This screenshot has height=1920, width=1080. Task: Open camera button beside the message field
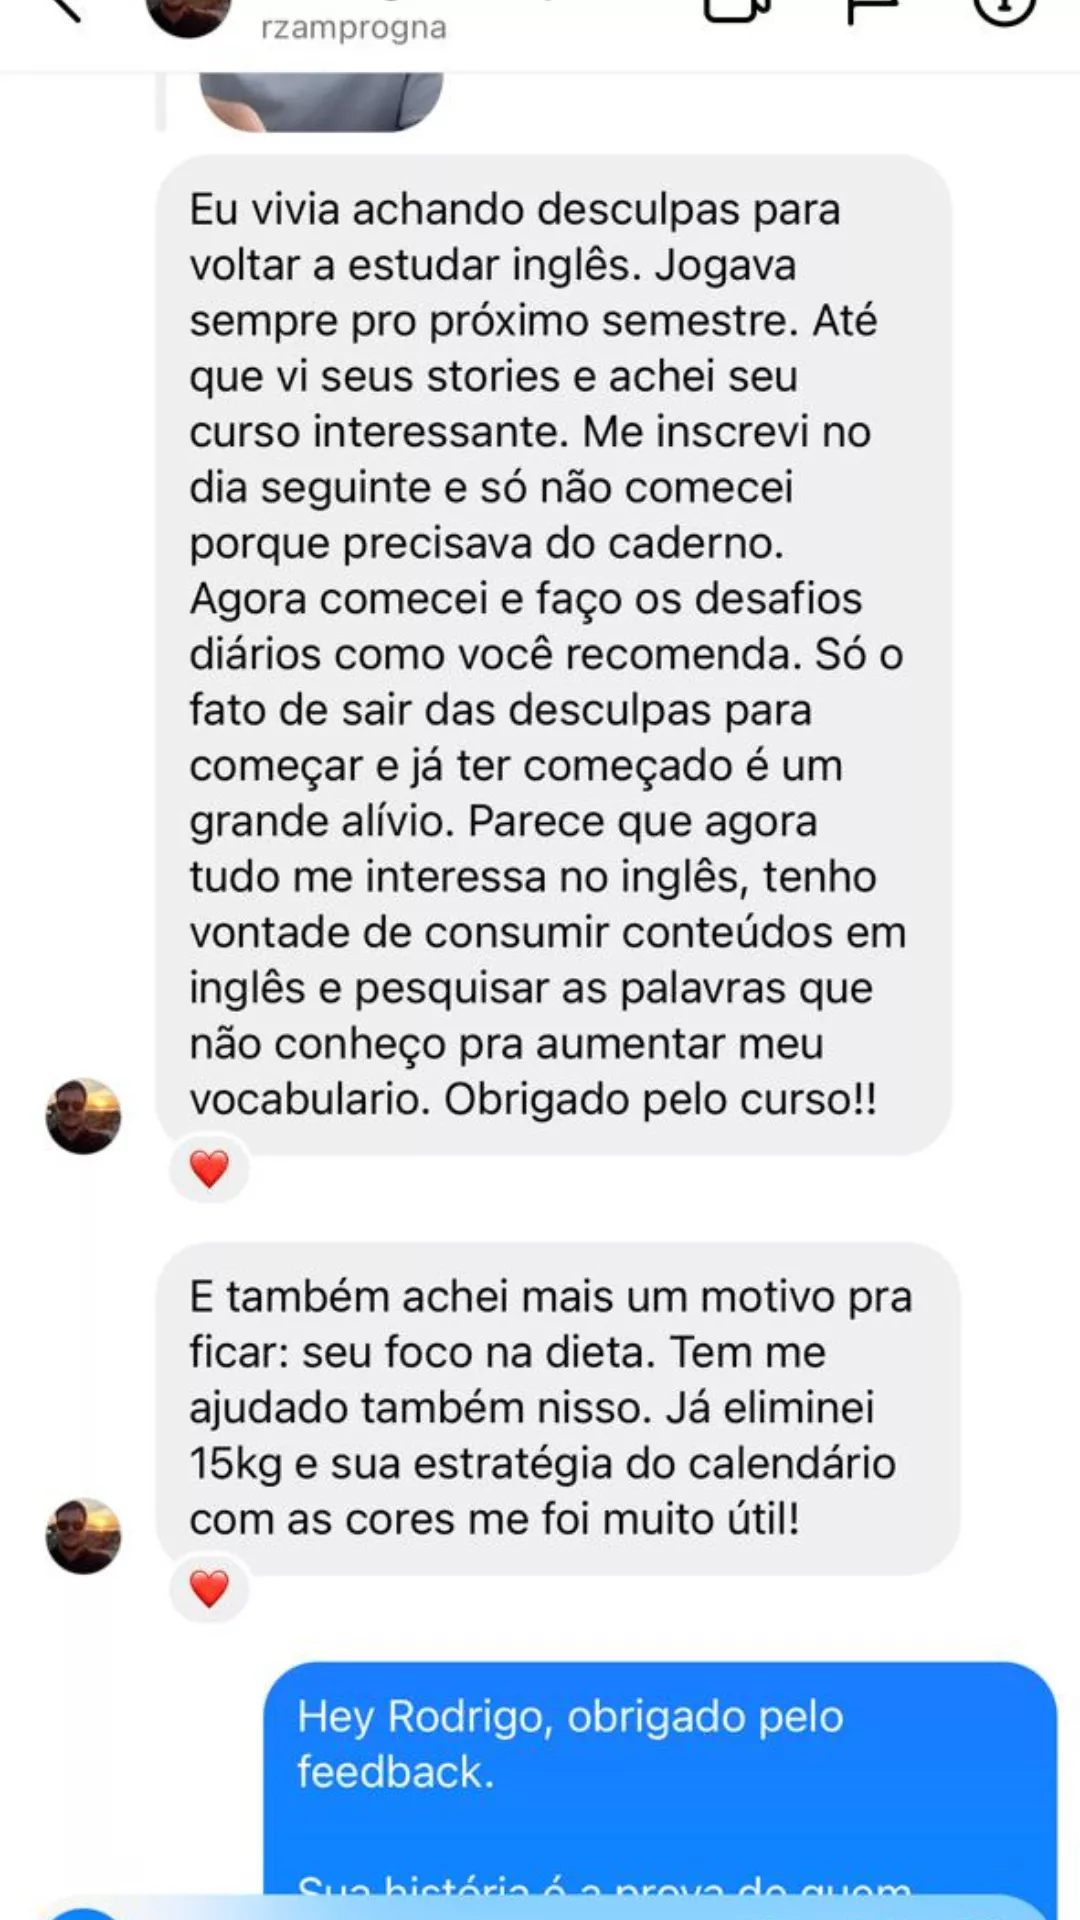(x=85, y=1912)
